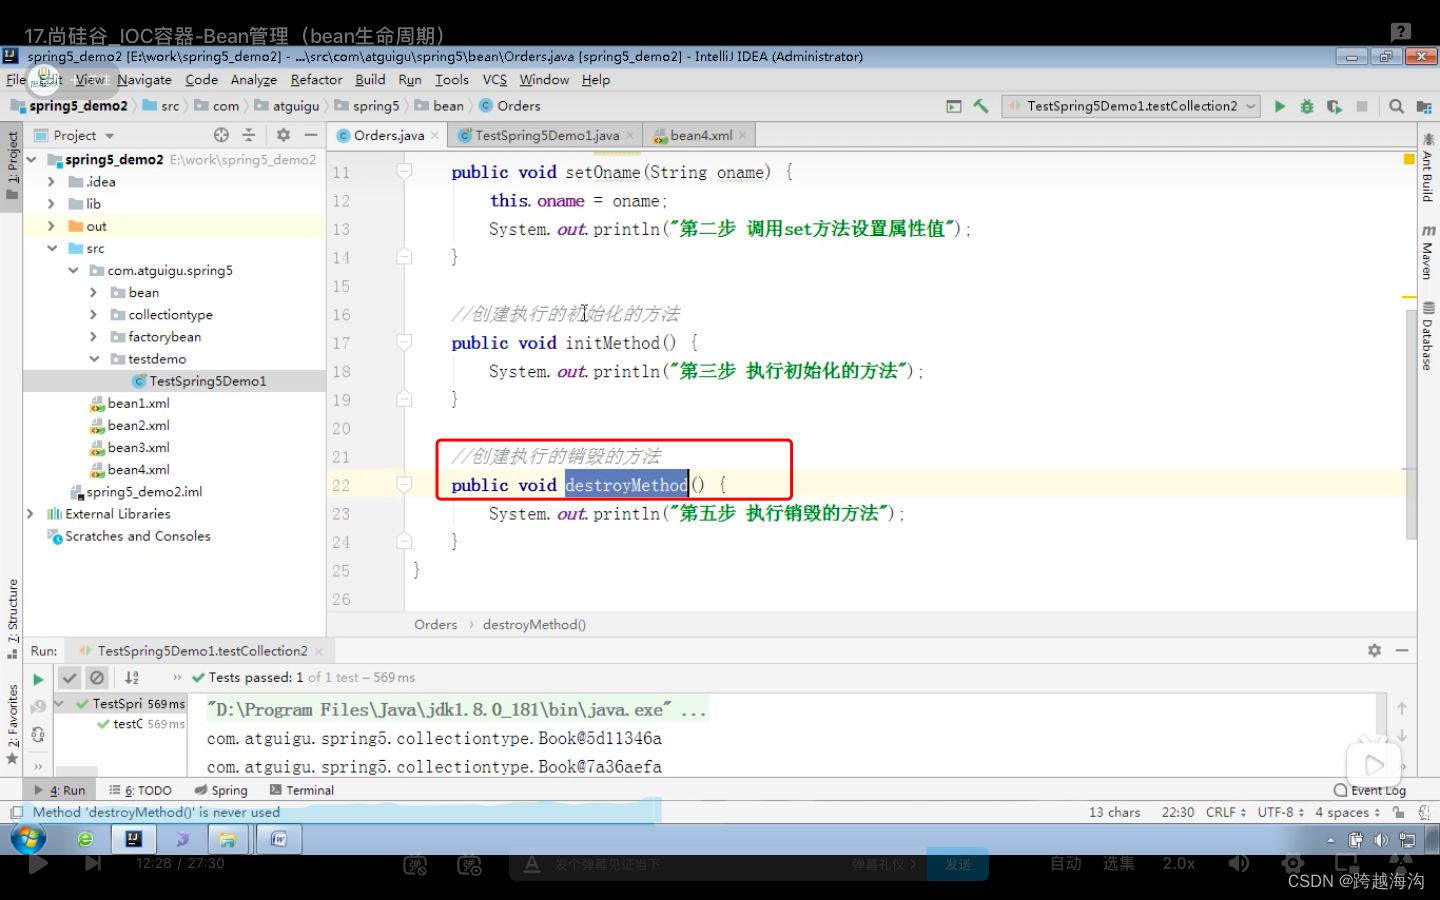Collapse the testdemo package
Screen dimensions: 1440x900
click(93, 359)
